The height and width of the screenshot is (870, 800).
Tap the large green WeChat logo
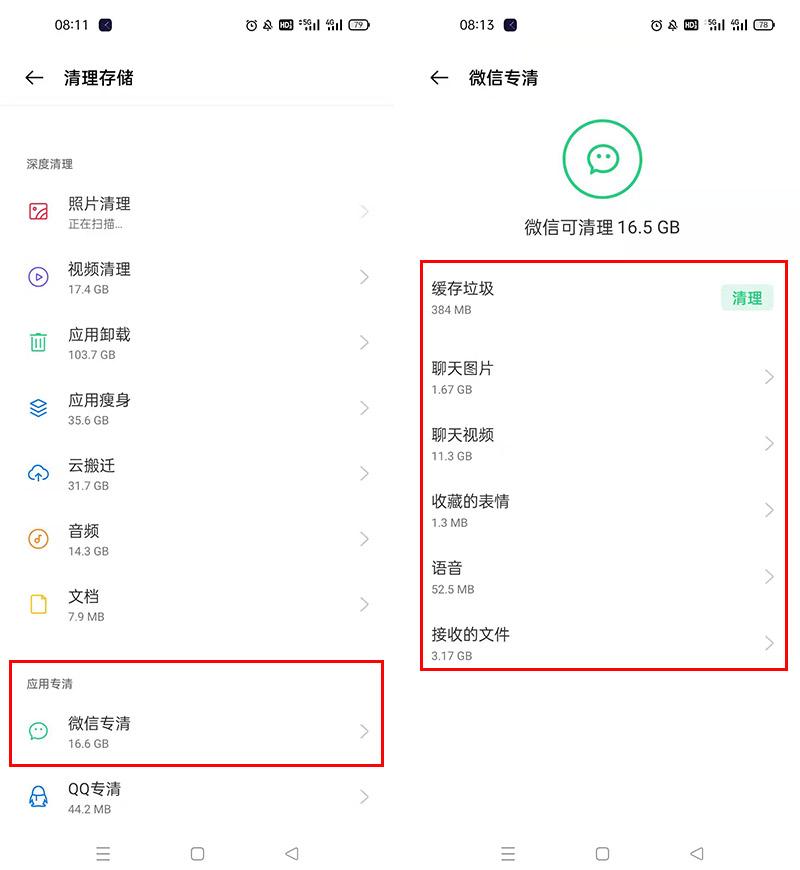point(602,158)
